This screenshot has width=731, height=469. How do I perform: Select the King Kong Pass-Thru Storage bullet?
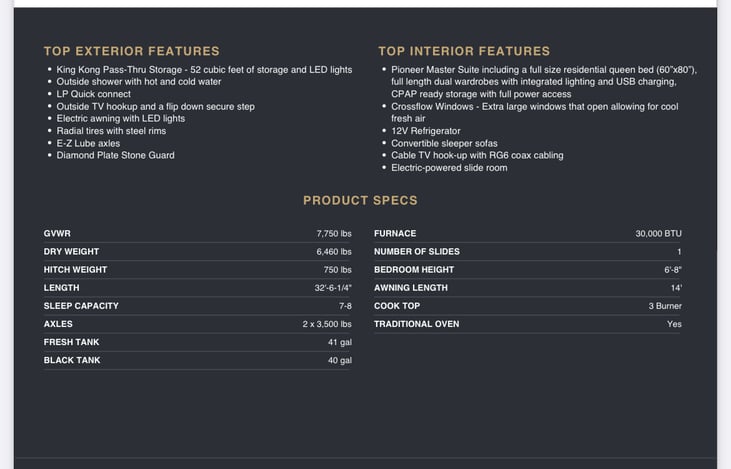pyautogui.click(x=204, y=70)
